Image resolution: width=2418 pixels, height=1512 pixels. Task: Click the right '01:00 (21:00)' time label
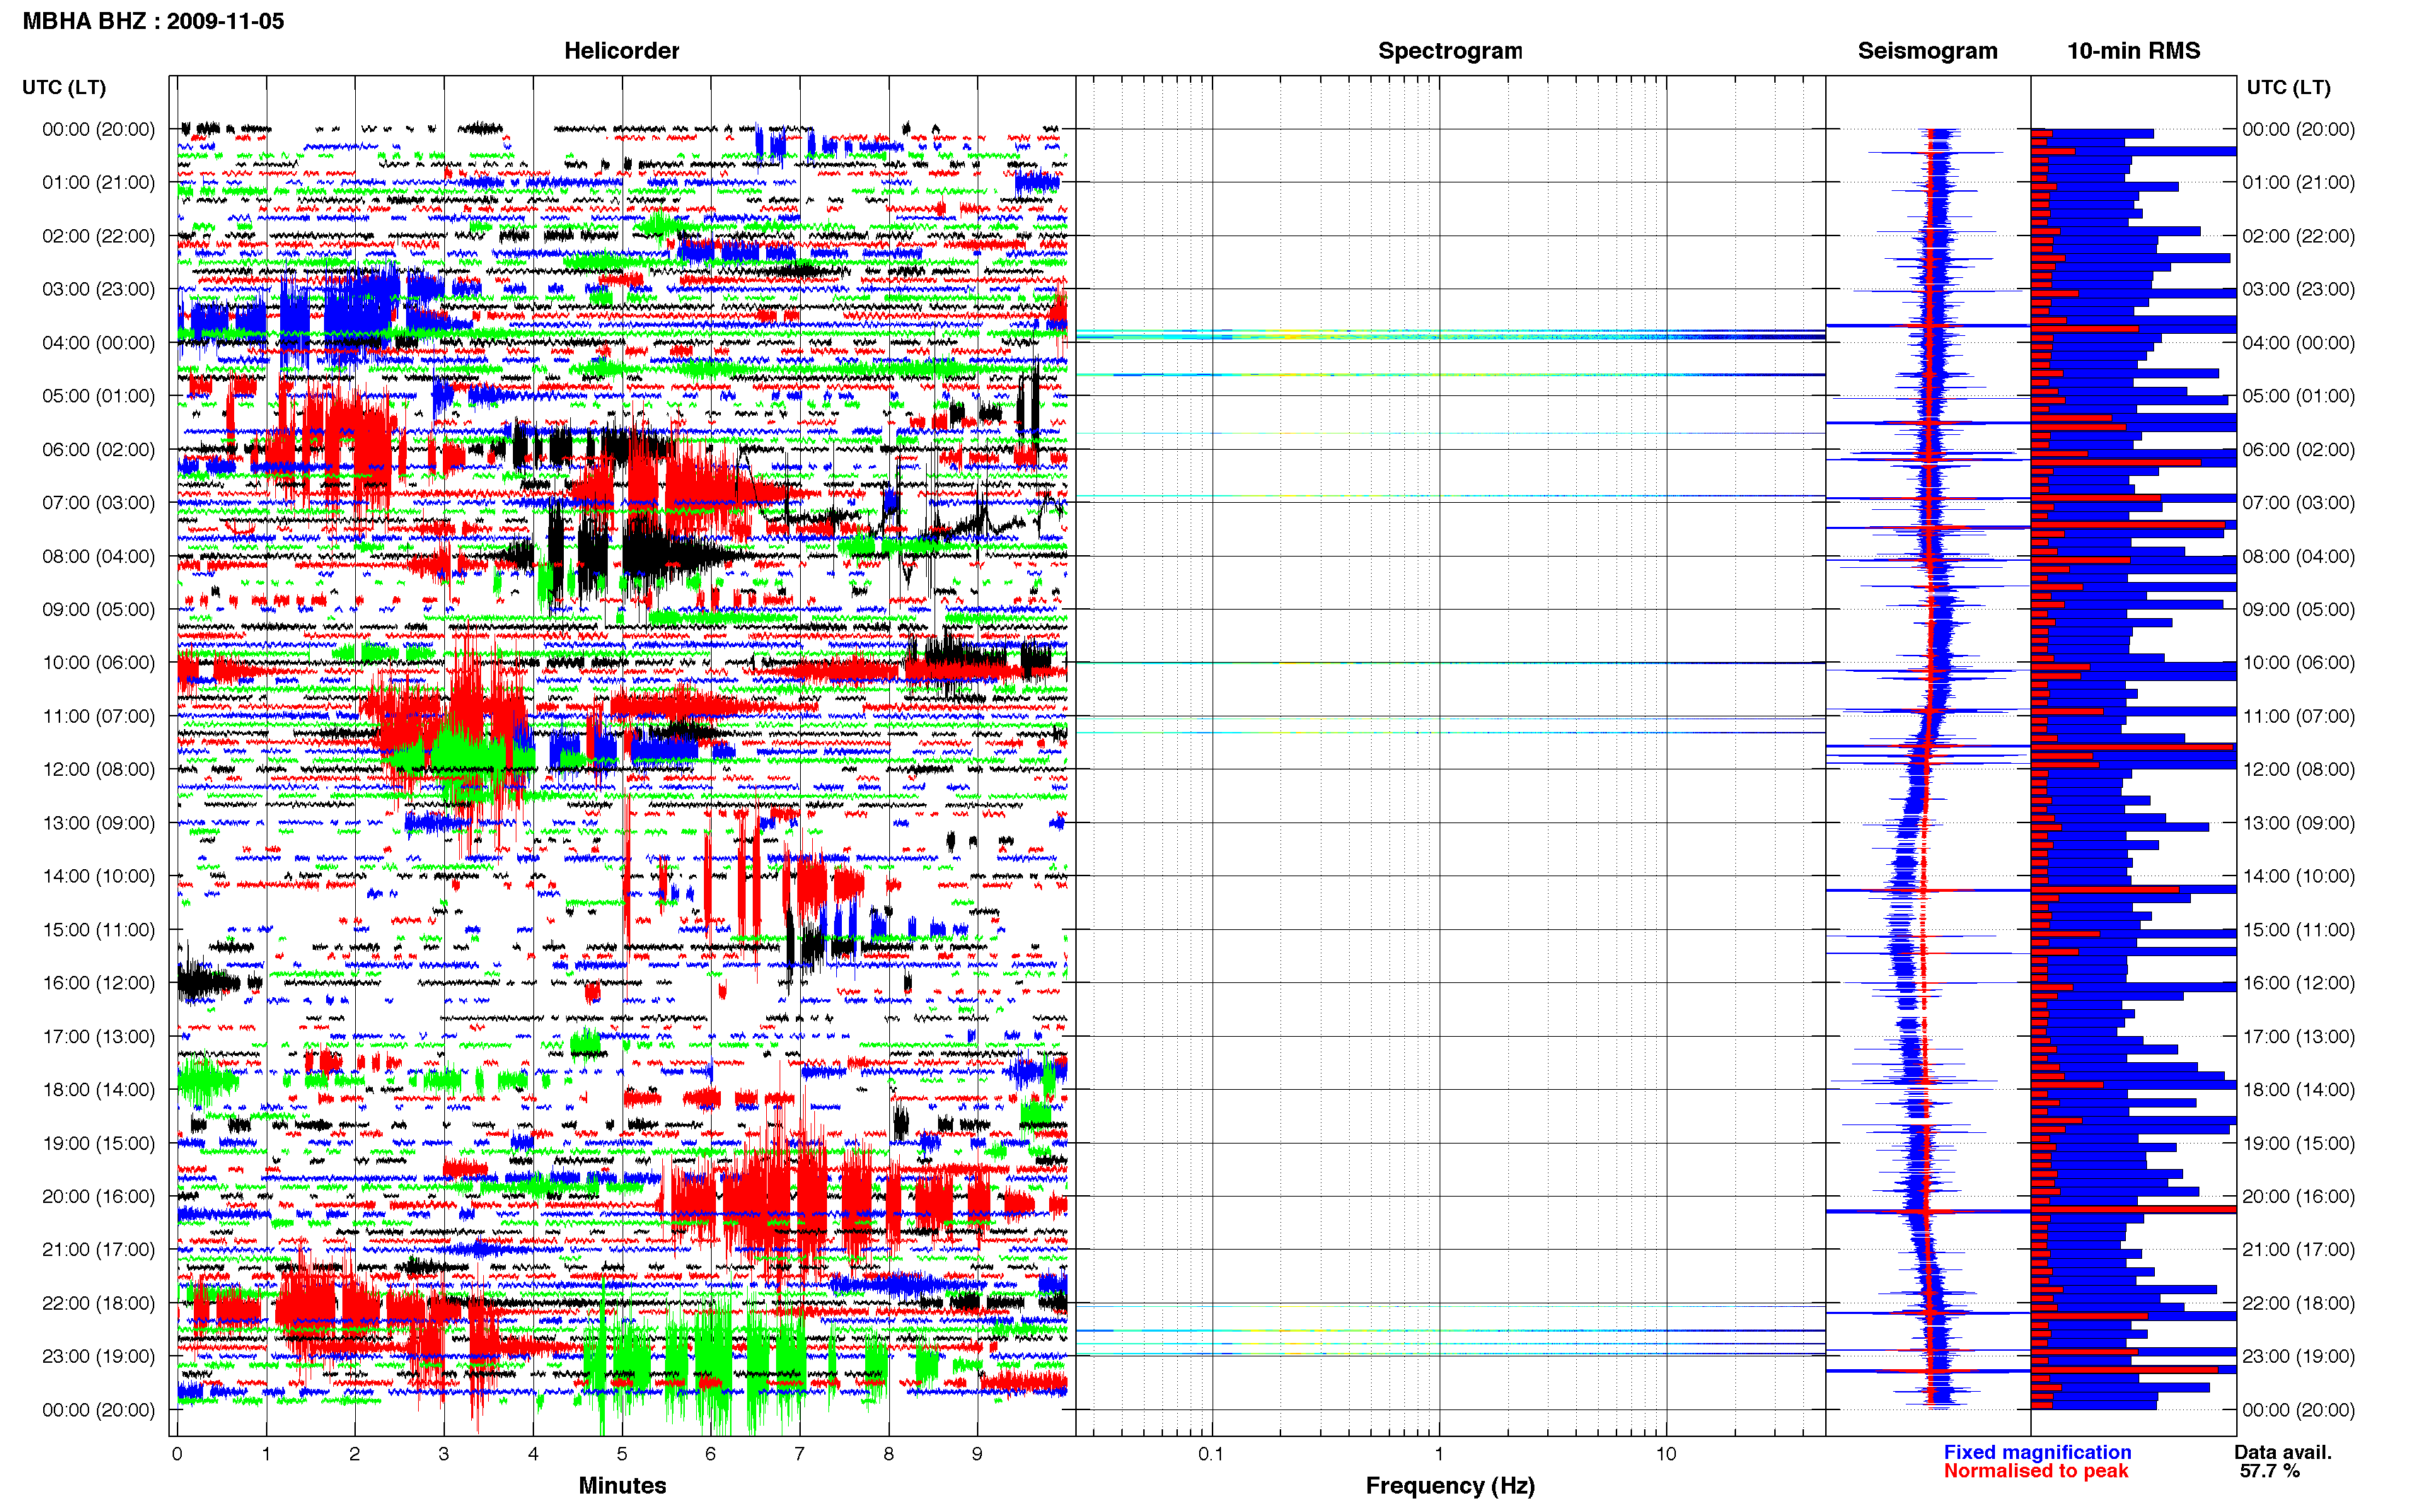coord(2298,183)
